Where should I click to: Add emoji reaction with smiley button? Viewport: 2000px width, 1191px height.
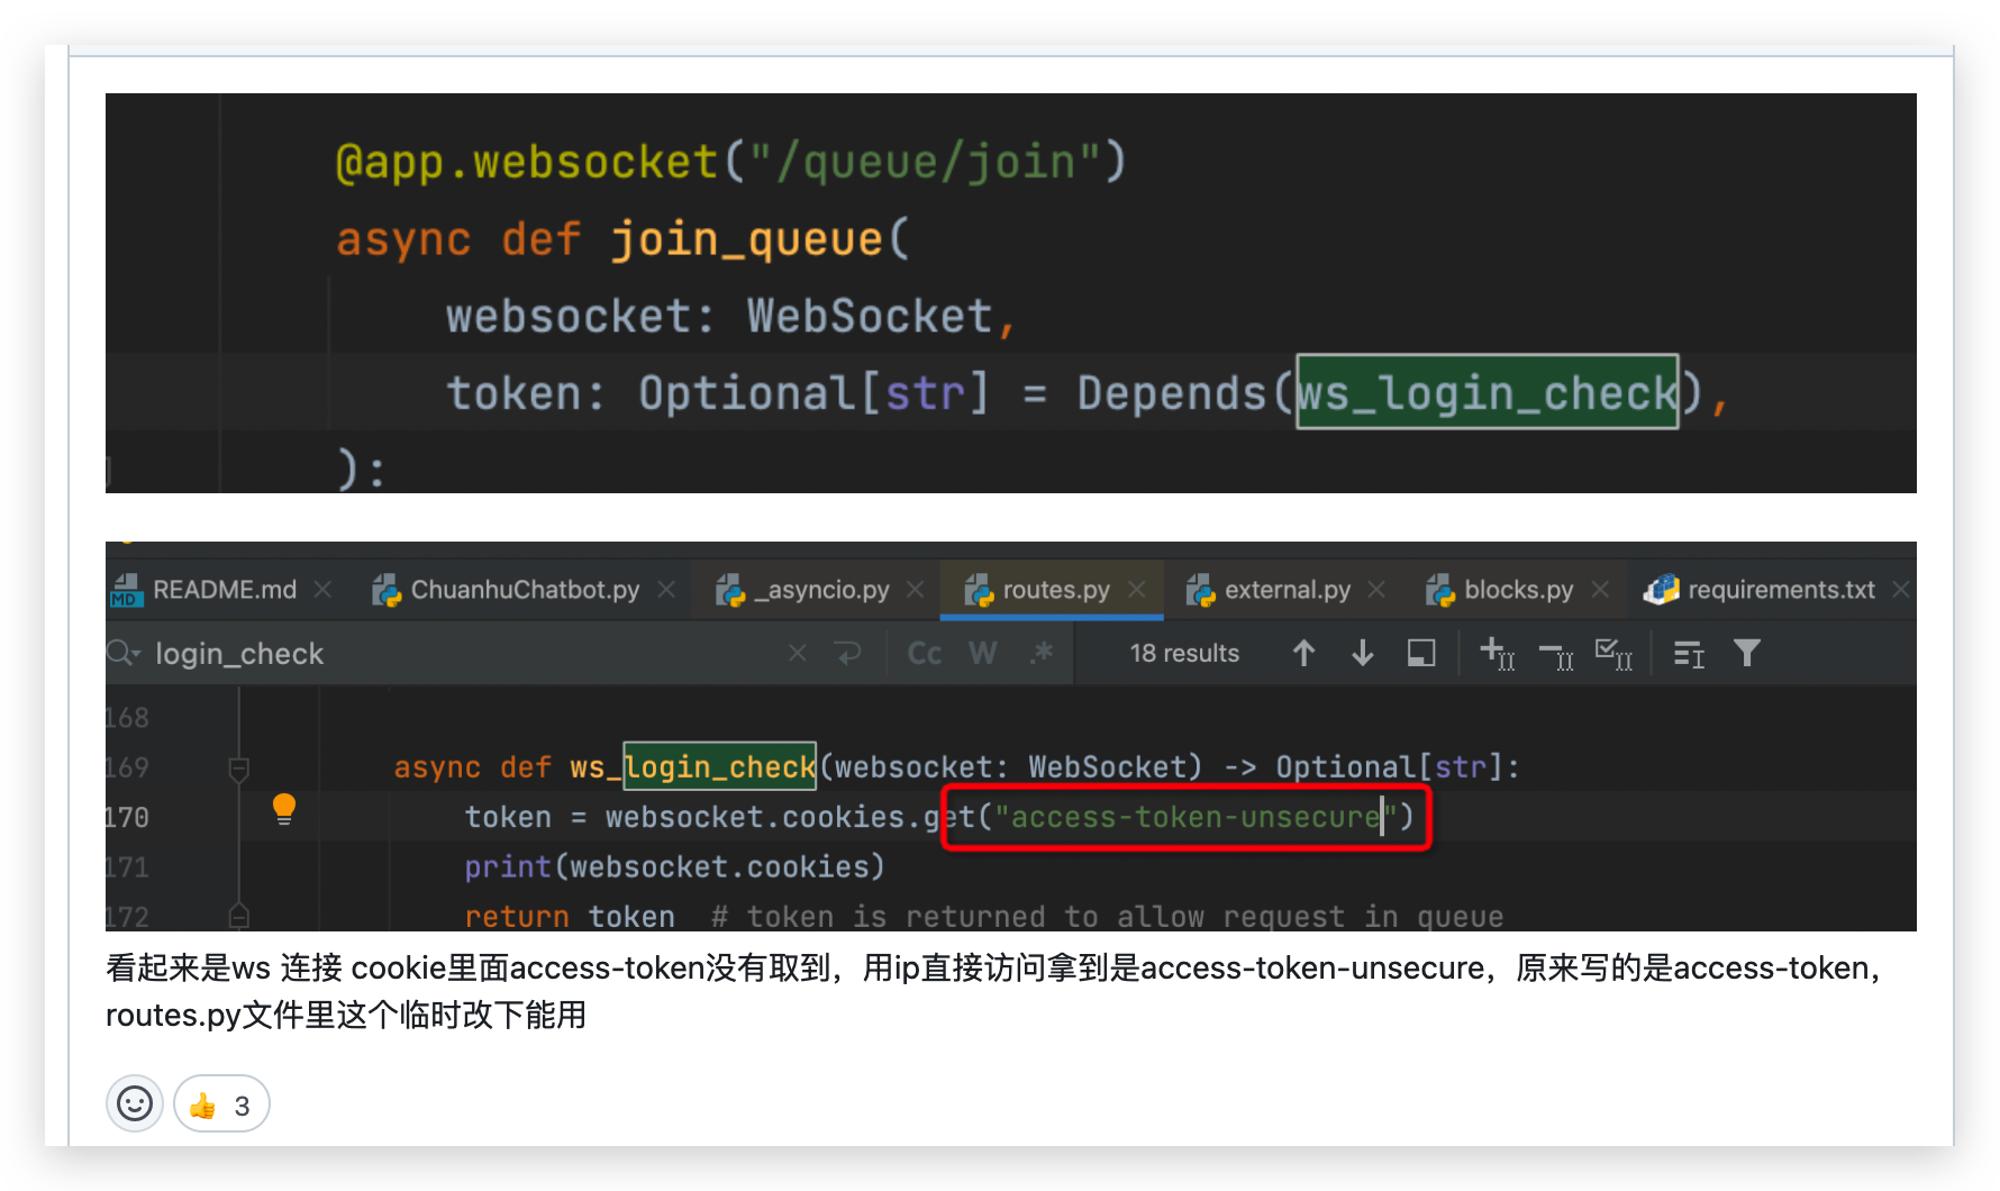pyautogui.click(x=134, y=1104)
